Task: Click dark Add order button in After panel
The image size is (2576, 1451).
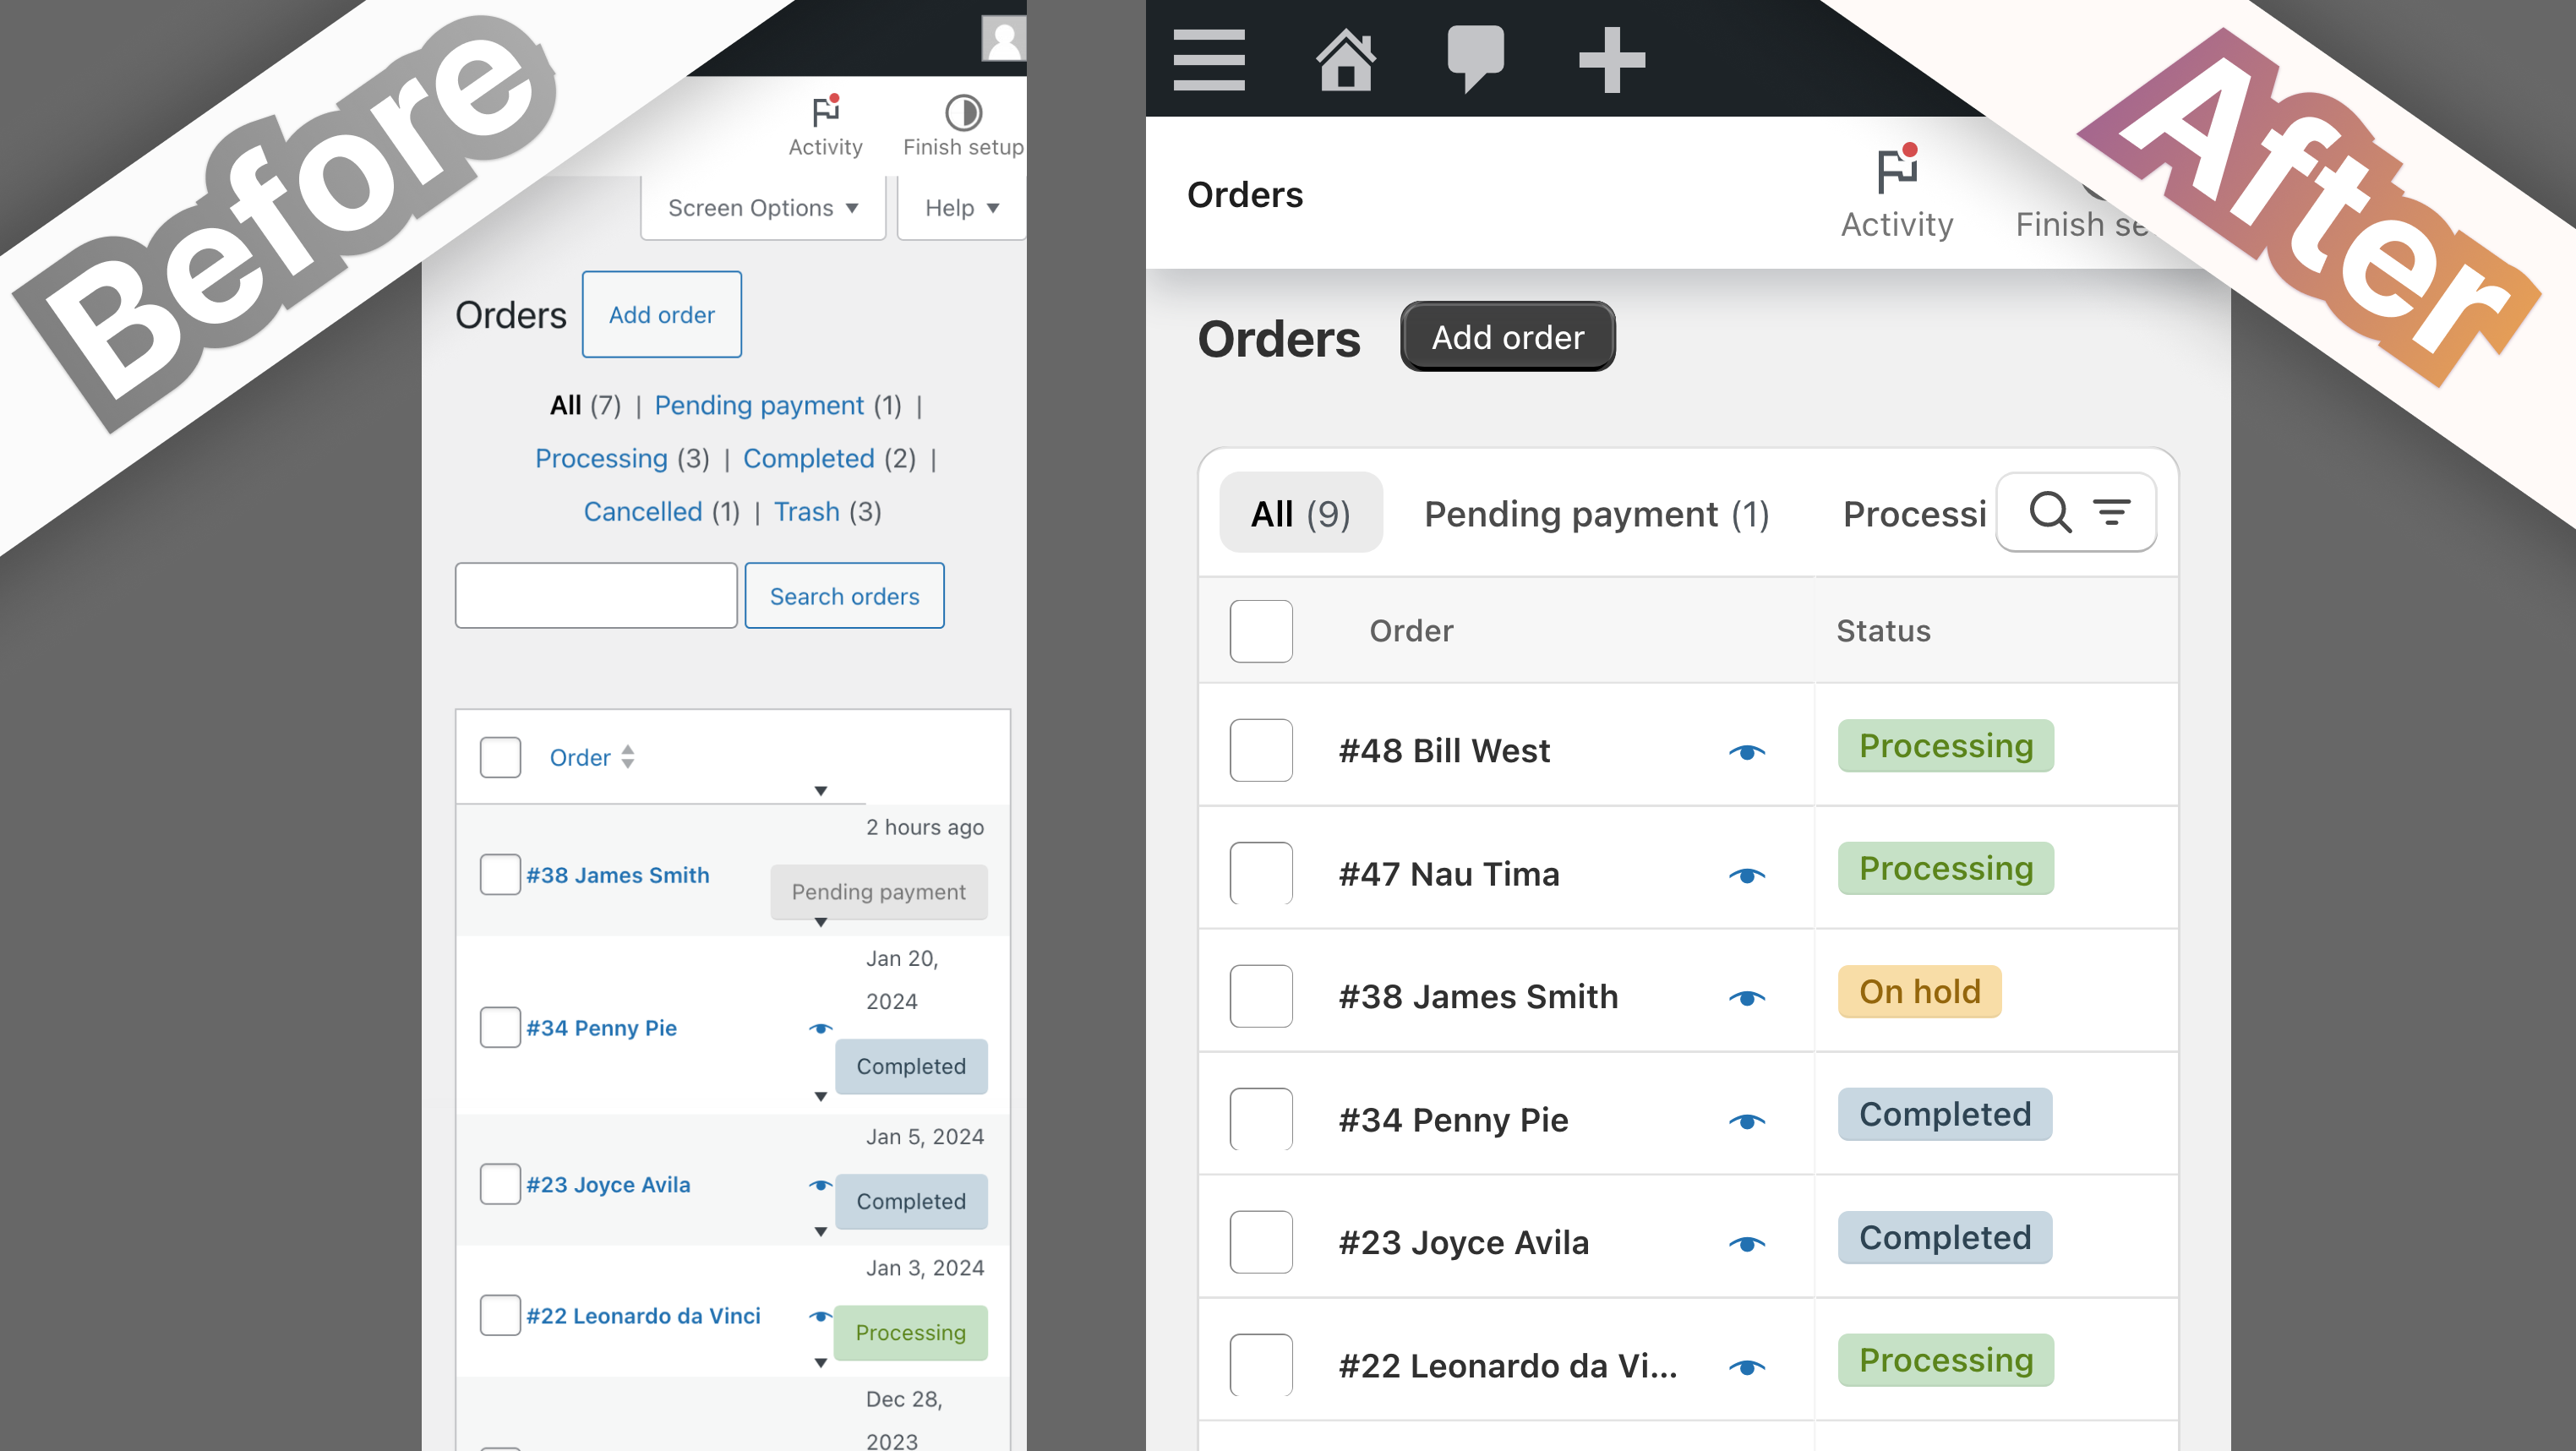Action: (1507, 337)
